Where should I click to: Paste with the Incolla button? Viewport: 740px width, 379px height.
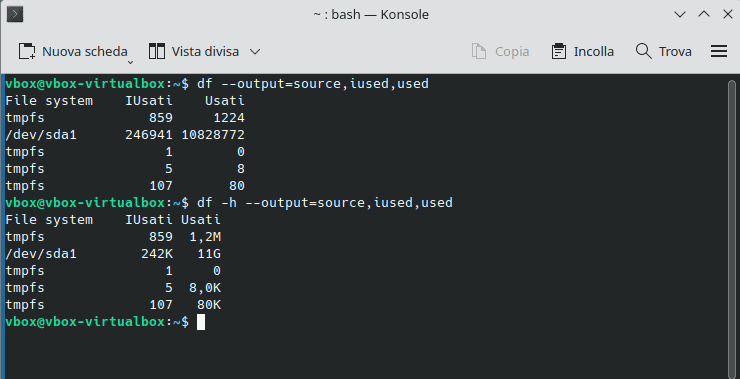coord(583,51)
